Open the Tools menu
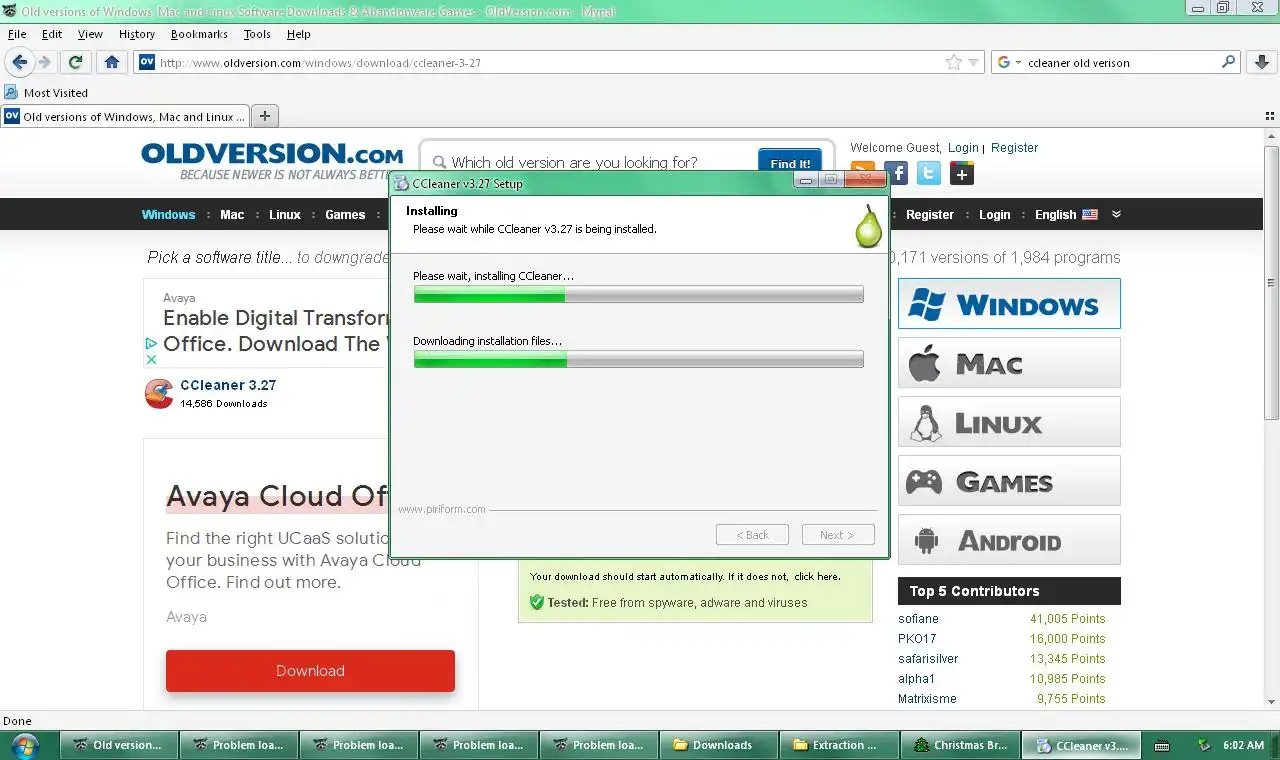The width and height of the screenshot is (1280, 760). (x=257, y=34)
